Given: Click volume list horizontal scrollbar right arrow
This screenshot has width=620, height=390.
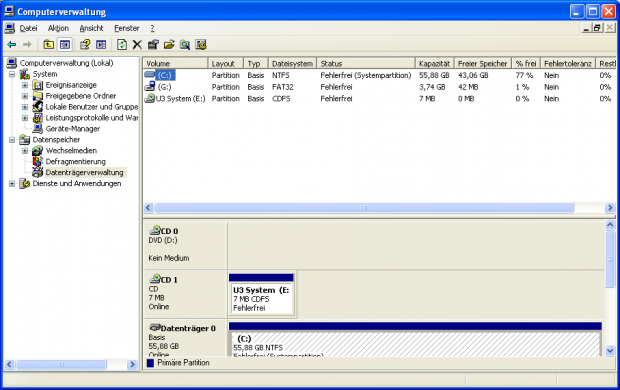Looking at the screenshot, I should click(x=610, y=208).
